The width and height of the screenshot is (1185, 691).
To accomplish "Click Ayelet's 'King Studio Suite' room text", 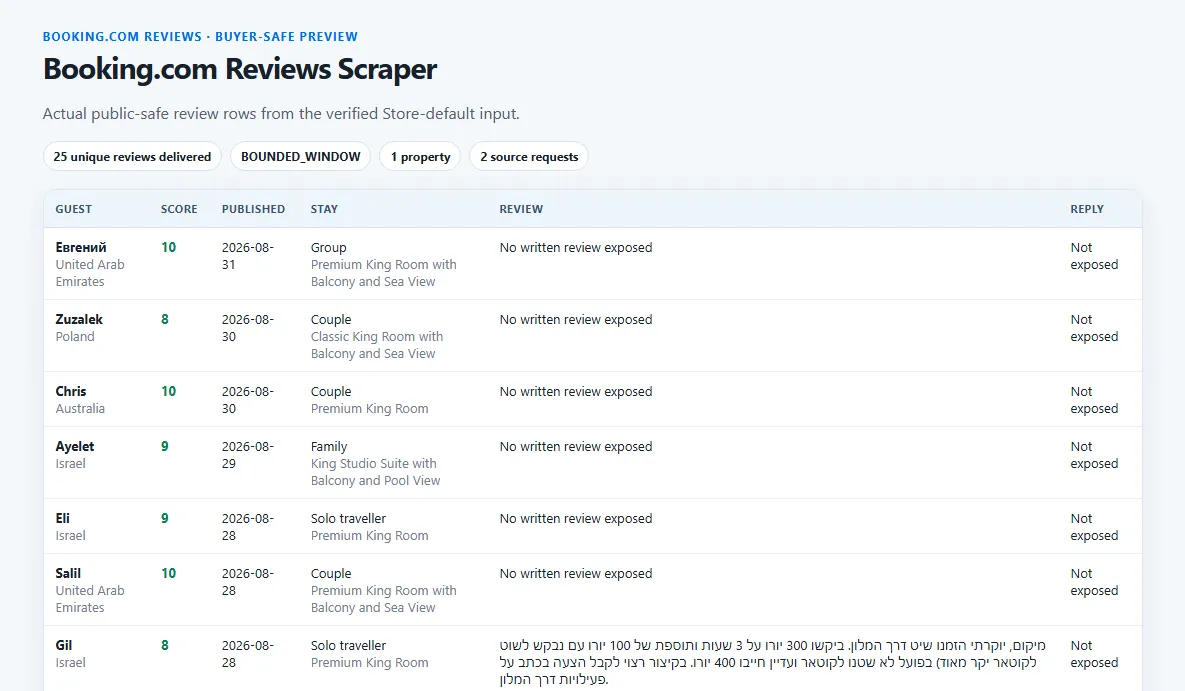I will (375, 472).
